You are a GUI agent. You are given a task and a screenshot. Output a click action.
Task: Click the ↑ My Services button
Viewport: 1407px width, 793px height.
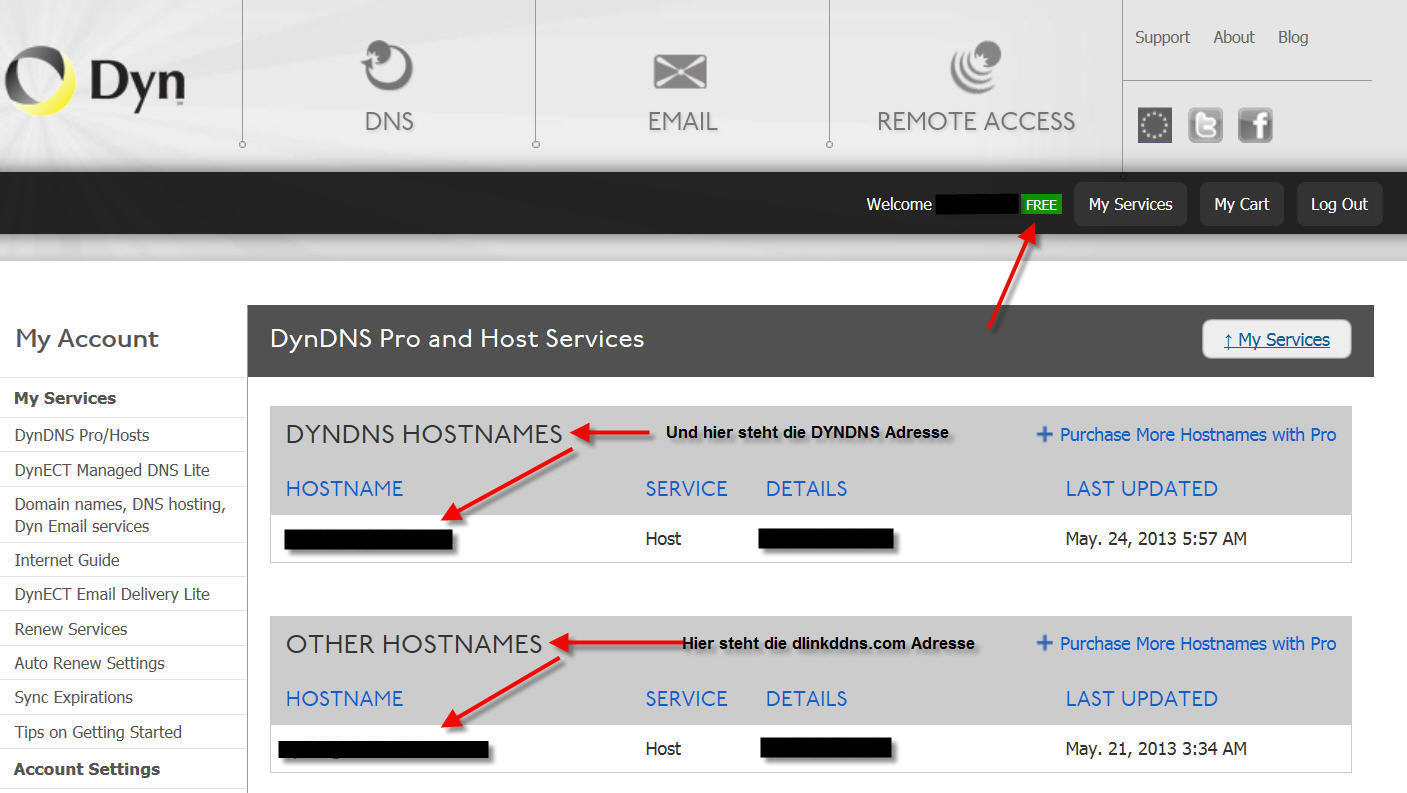(x=1276, y=339)
